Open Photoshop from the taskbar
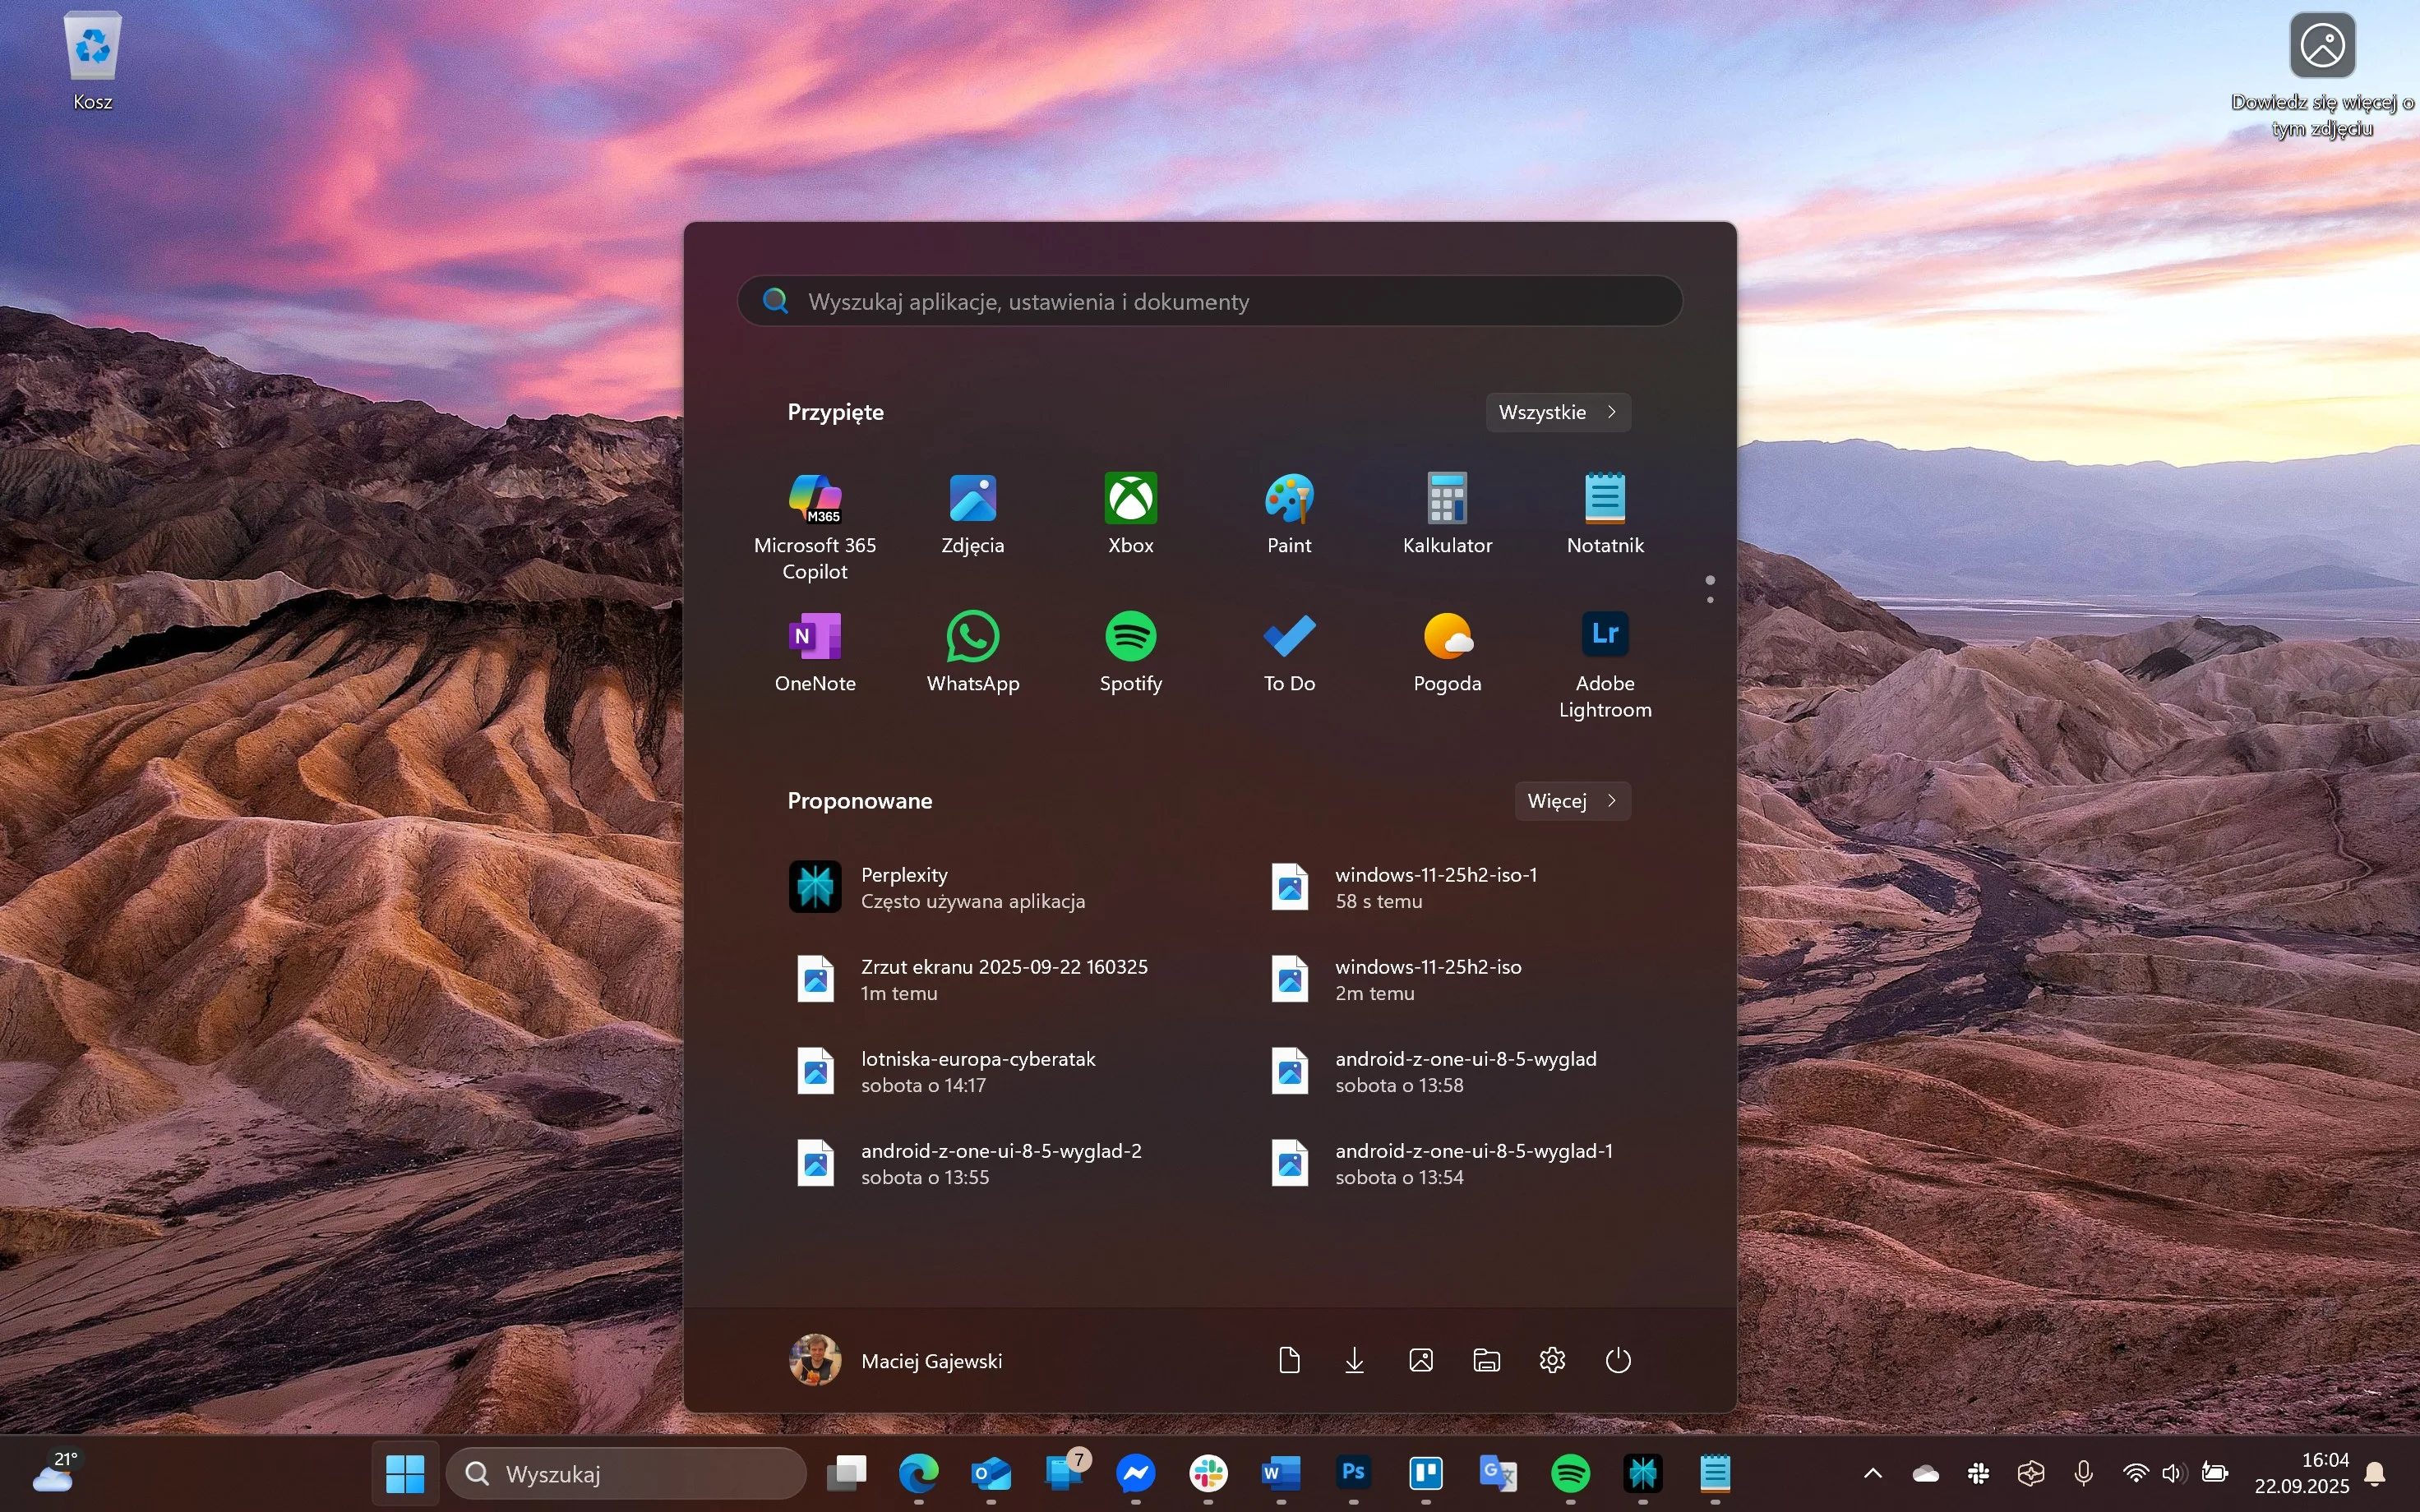 click(x=1353, y=1473)
